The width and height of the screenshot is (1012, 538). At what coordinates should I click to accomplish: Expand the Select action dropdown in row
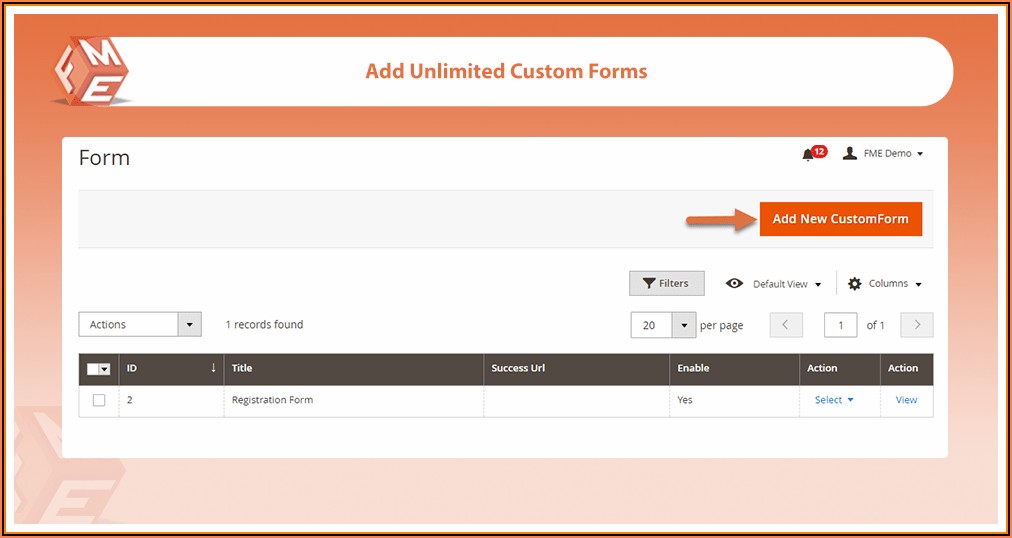point(834,400)
